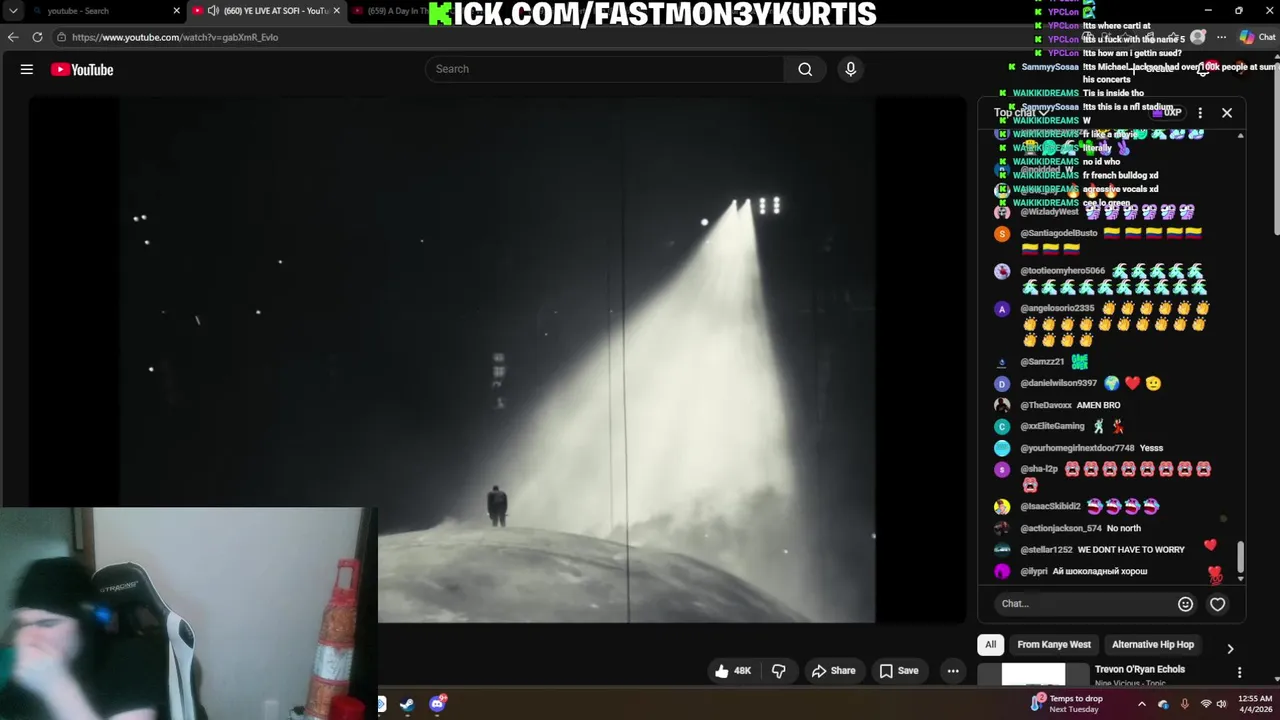Open the browser settings ellipsis menu
1280x720 pixels.
[1221, 37]
